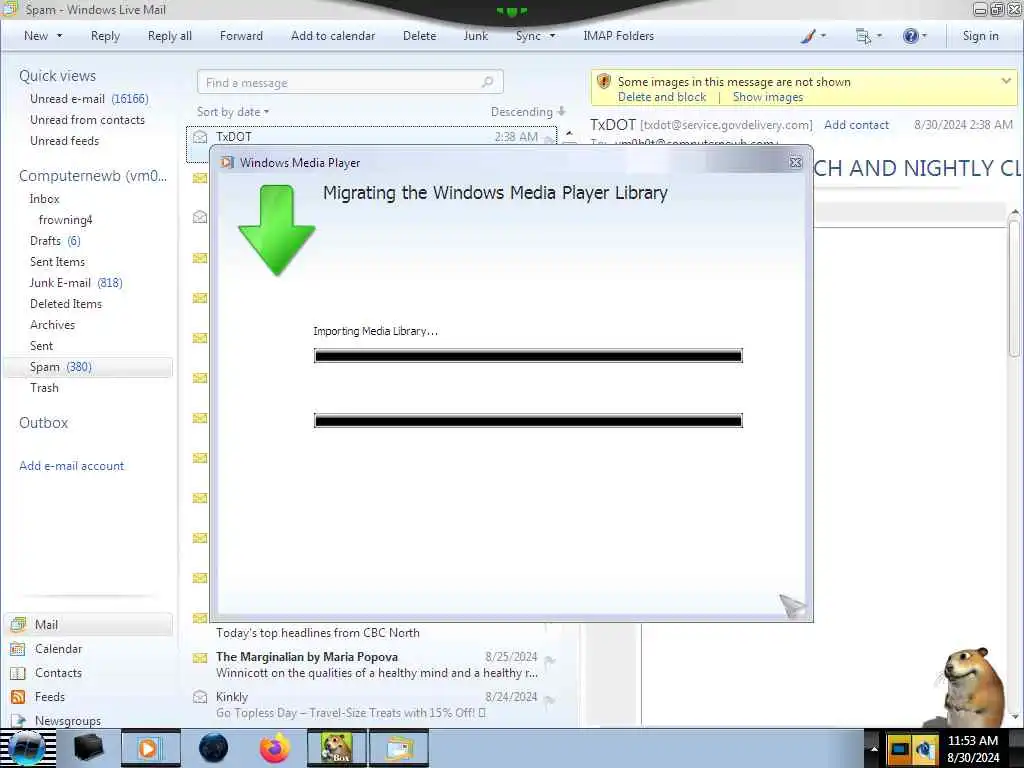Click Add e-mail account link

(x=71, y=466)
